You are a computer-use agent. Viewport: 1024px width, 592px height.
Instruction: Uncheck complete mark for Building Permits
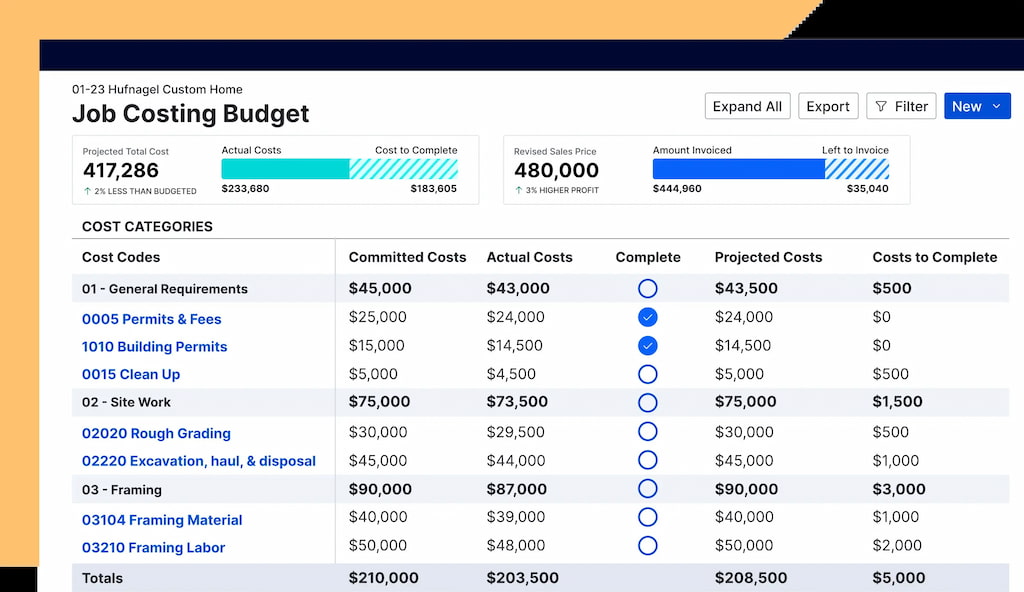point(647,346)
